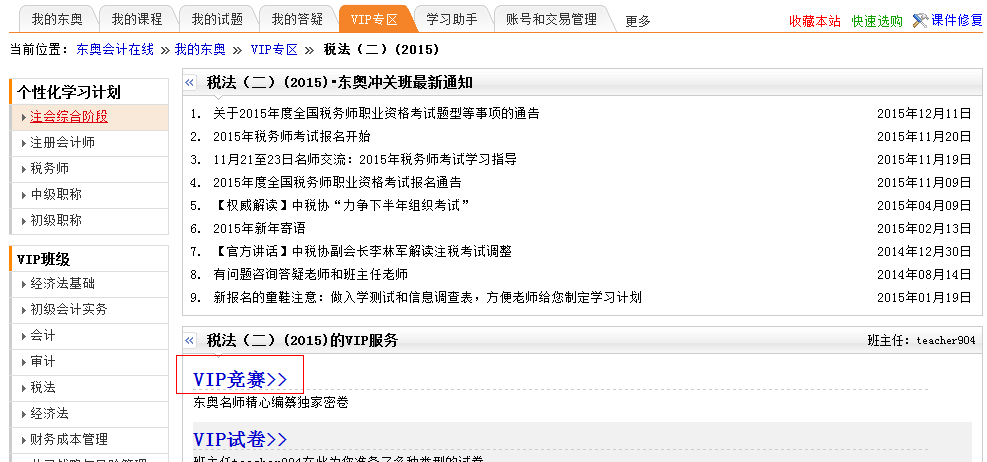Open the 账号和交易管理 tab

[551, 19]
